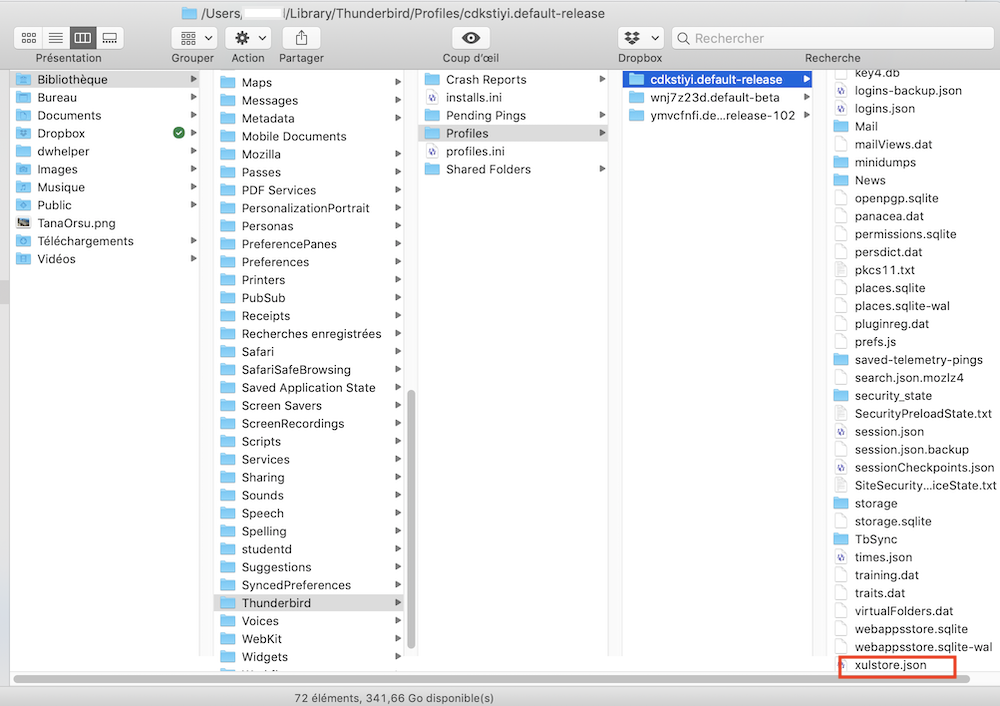Switch to gallery view in Présentation
This screenshot has height=706, width=1000.
point(110,38)
